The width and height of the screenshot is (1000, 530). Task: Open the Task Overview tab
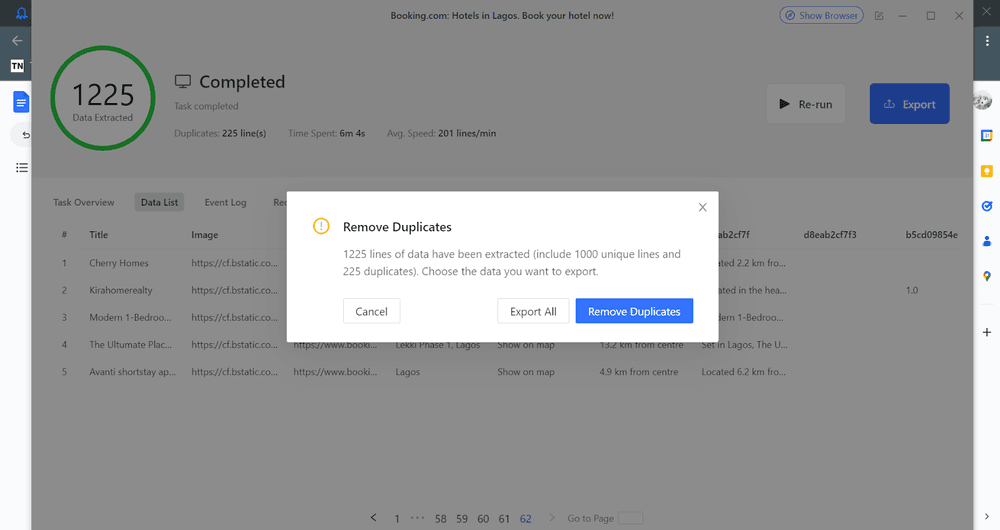(84, 202)
